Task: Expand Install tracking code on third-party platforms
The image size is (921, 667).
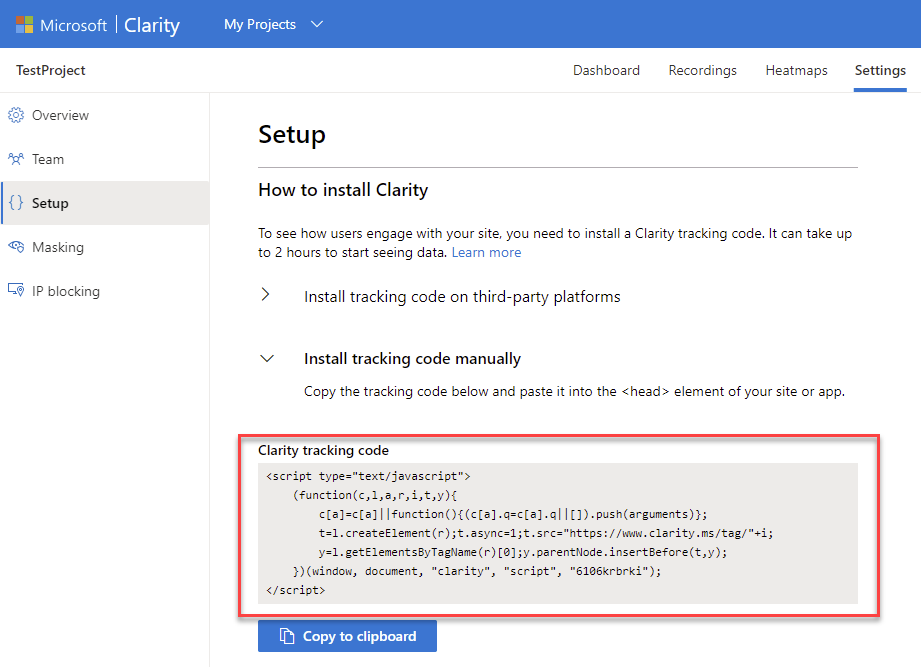Action: pos(265,296)
